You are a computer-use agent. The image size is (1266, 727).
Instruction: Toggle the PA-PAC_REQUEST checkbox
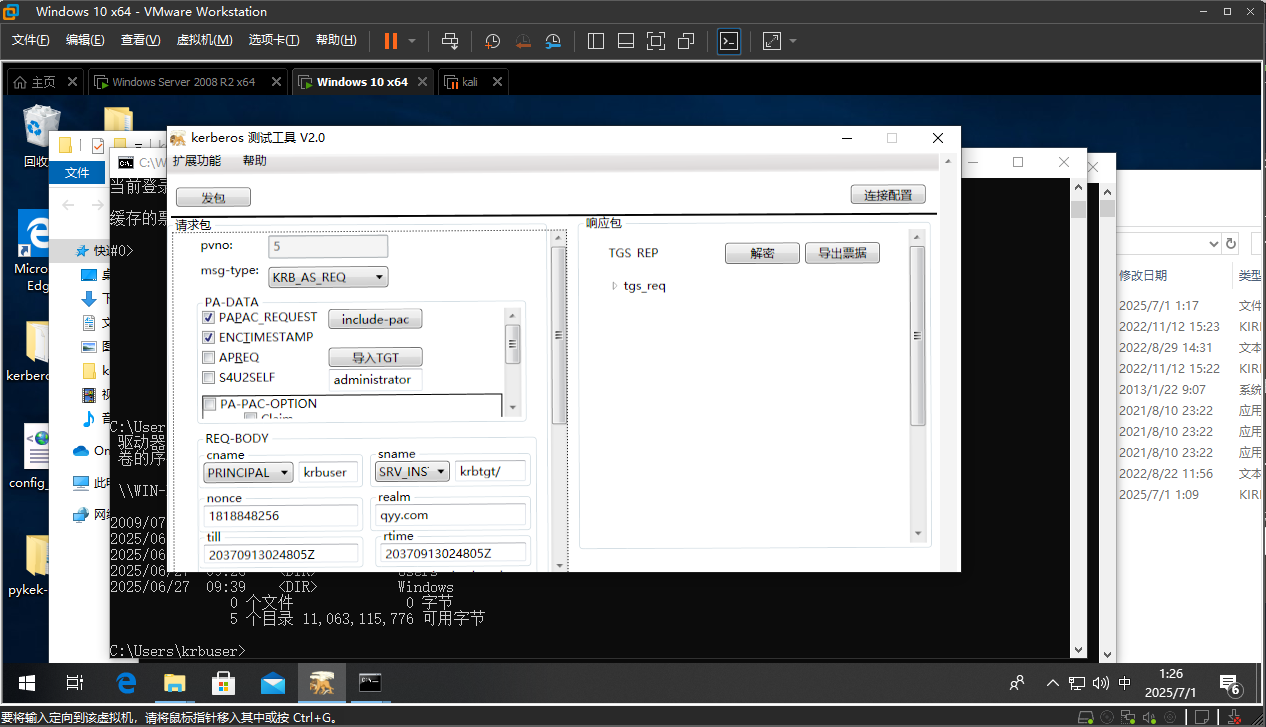pyautogui.click(x=209, y=317)
